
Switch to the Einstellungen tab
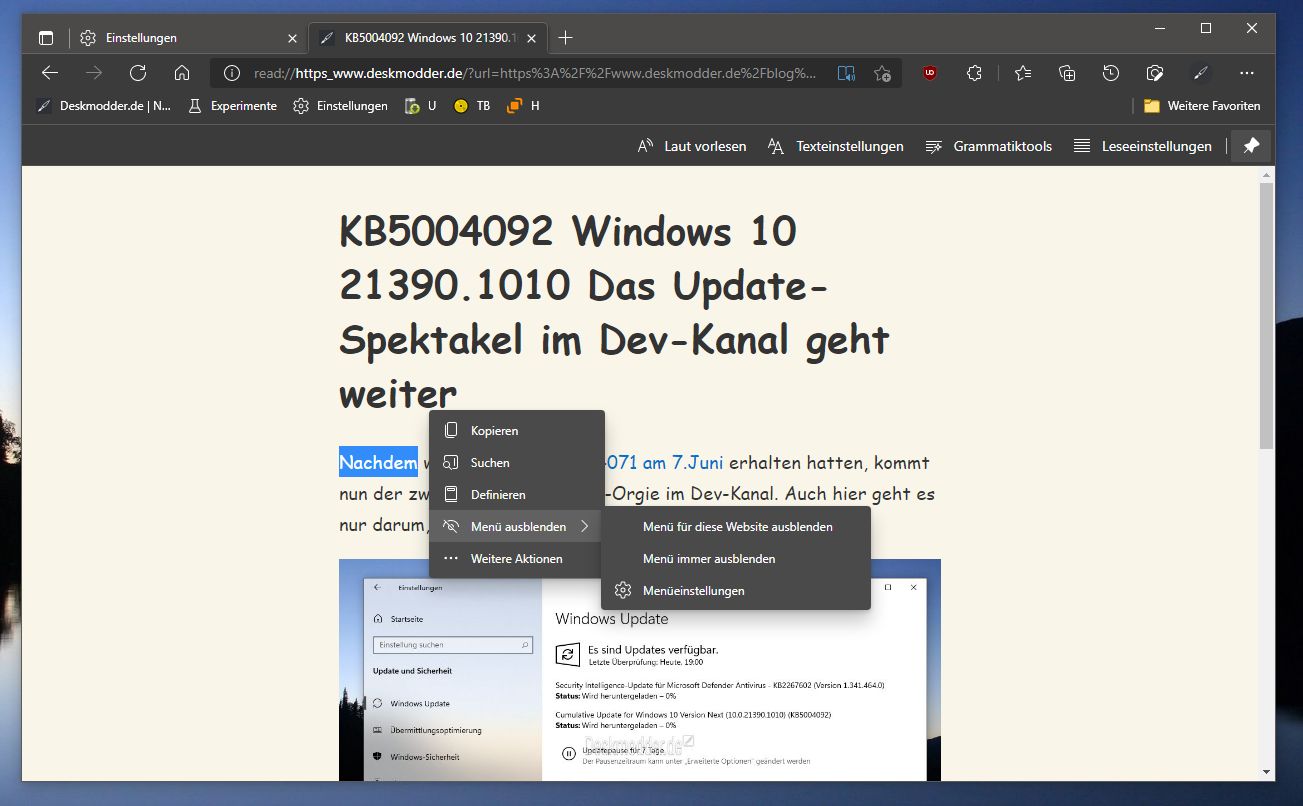click(x=189, y=38)
